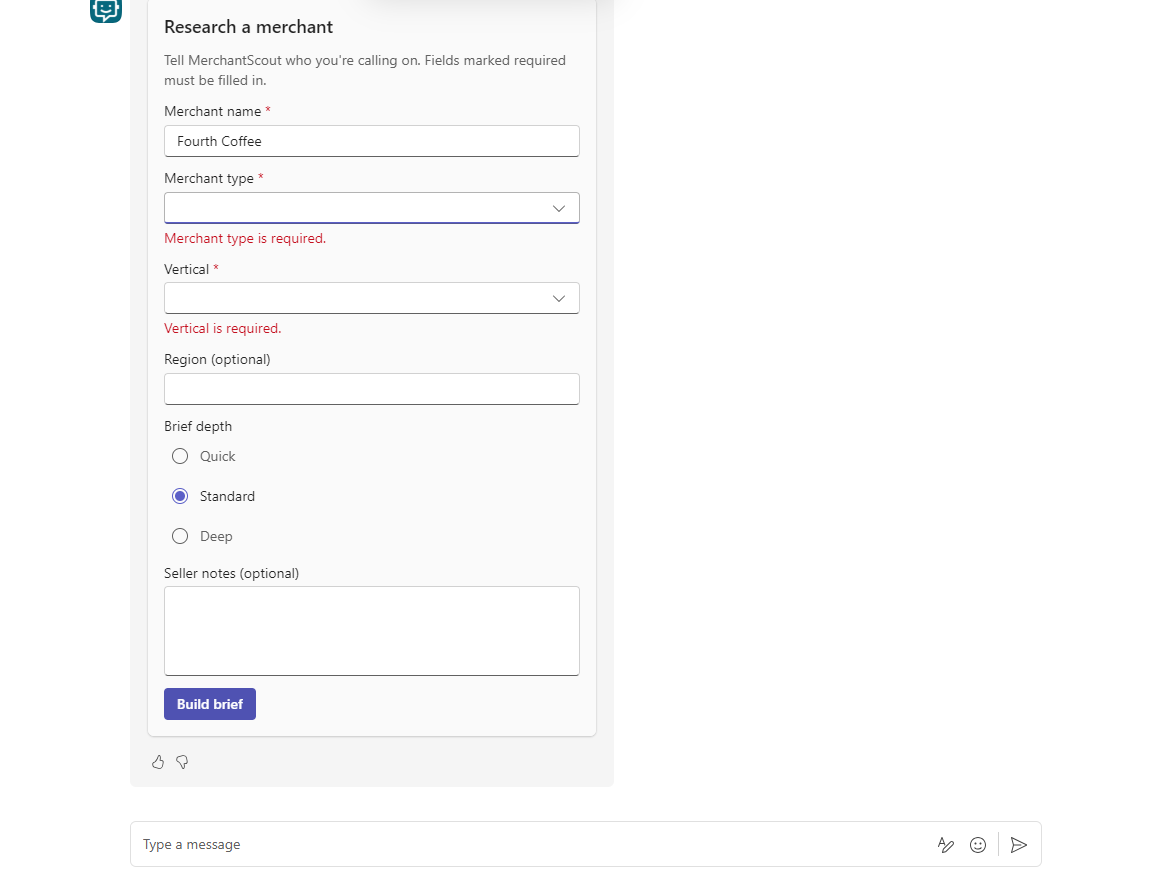Click the 'Region (optional)' label
1172x891 pixels.
218,360
